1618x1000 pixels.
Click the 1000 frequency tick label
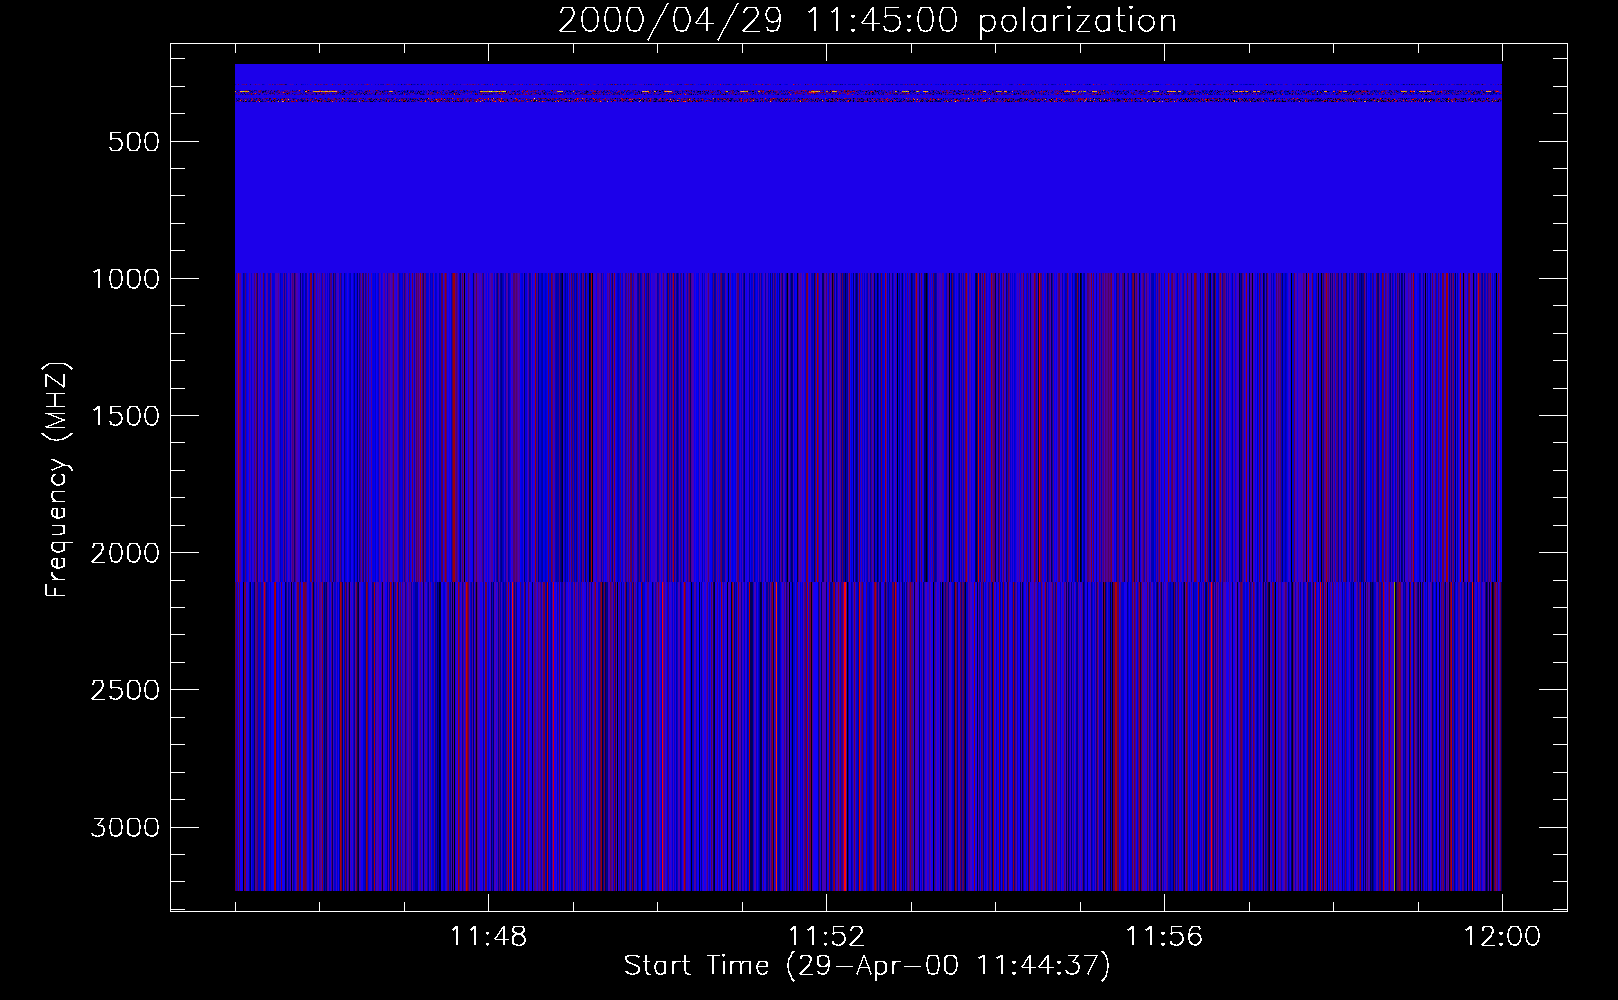click(x=125, y=279)
